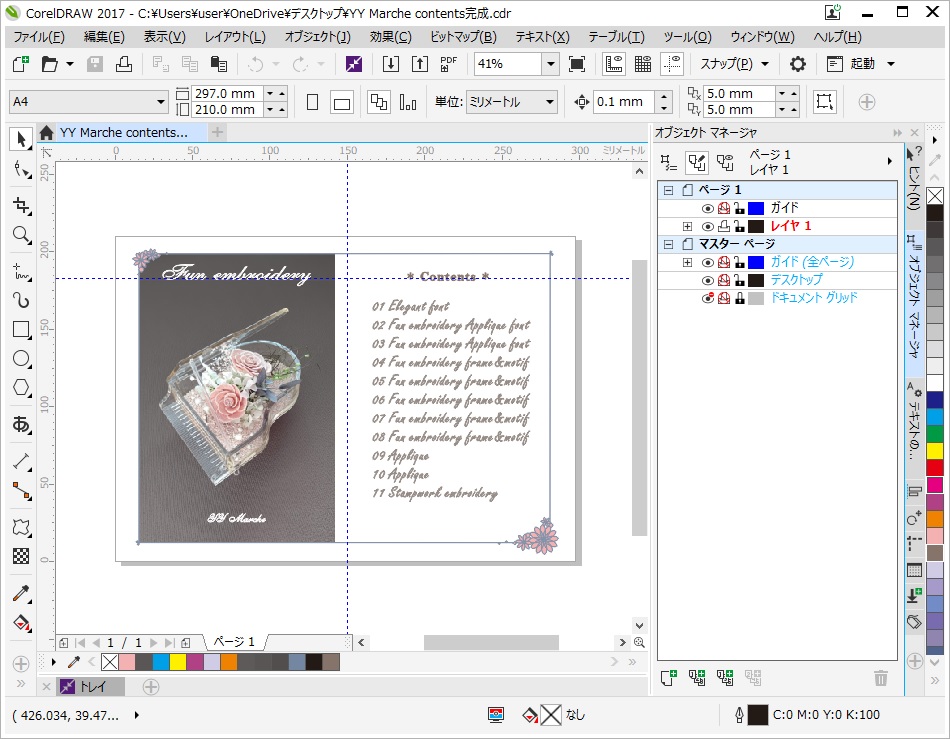This screenshot has height=739, width=950.
Task: Toggle visibility eye of レイヤ 1
Action: (707, 227)
